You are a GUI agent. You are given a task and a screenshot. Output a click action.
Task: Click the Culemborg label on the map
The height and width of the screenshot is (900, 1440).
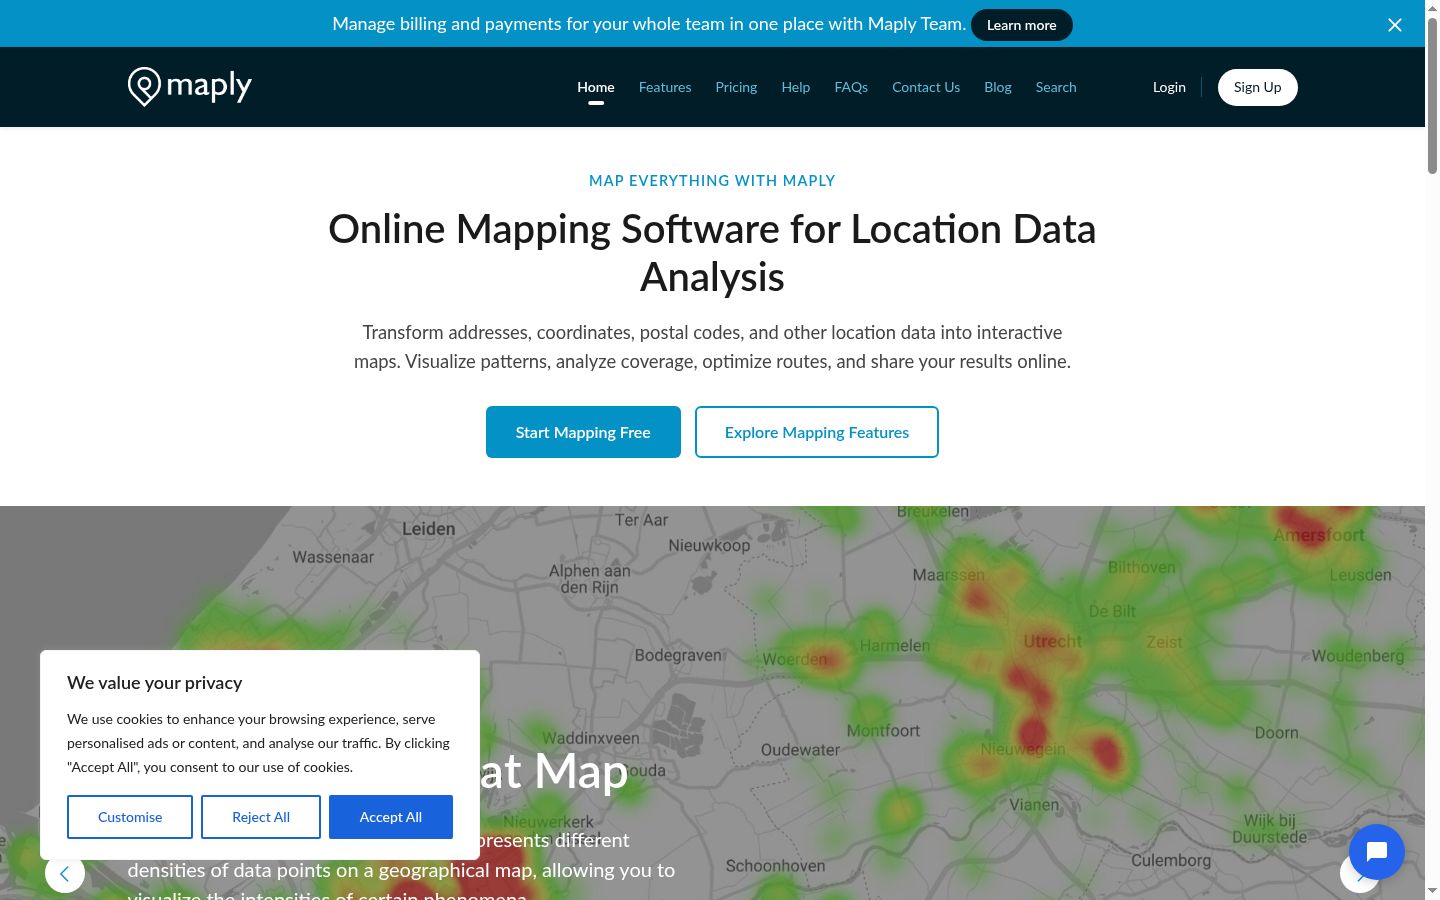[1171, 860]
